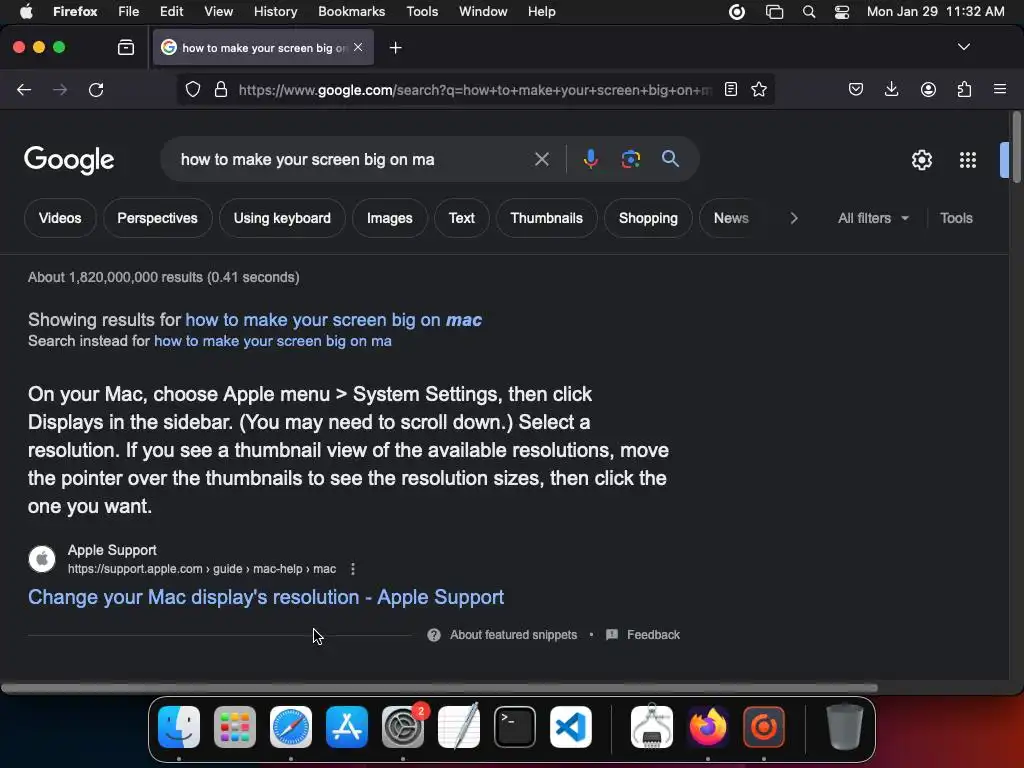Click the address bar URL
The width and height of the screenshot is (1024, 768).
475,90
